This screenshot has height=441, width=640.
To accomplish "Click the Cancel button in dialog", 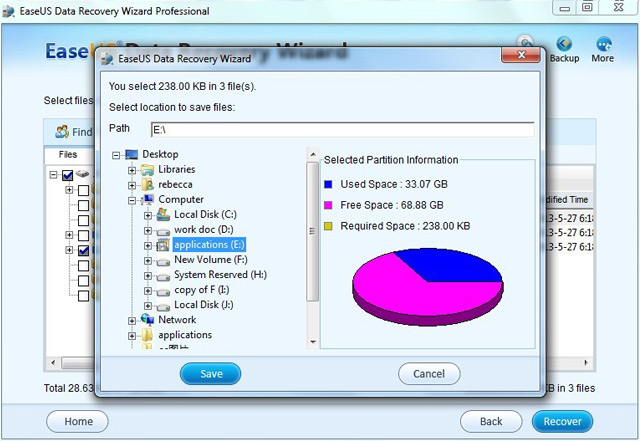I will pos(429,374).
